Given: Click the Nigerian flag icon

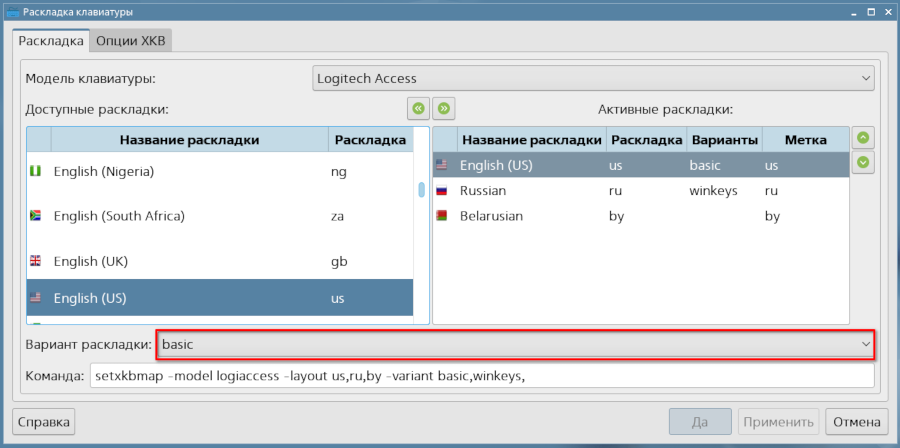Looking at the screenshot, I should pos(36,172).
